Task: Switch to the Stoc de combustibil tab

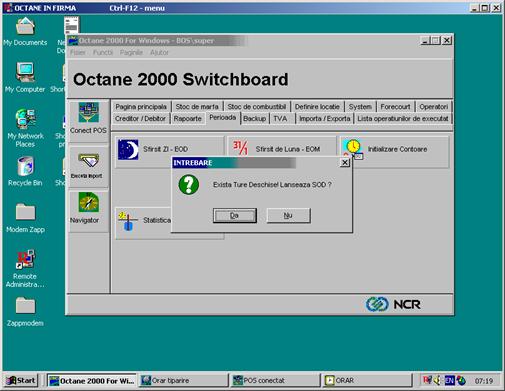Action: pyautogui.click(x=257, y=107)
